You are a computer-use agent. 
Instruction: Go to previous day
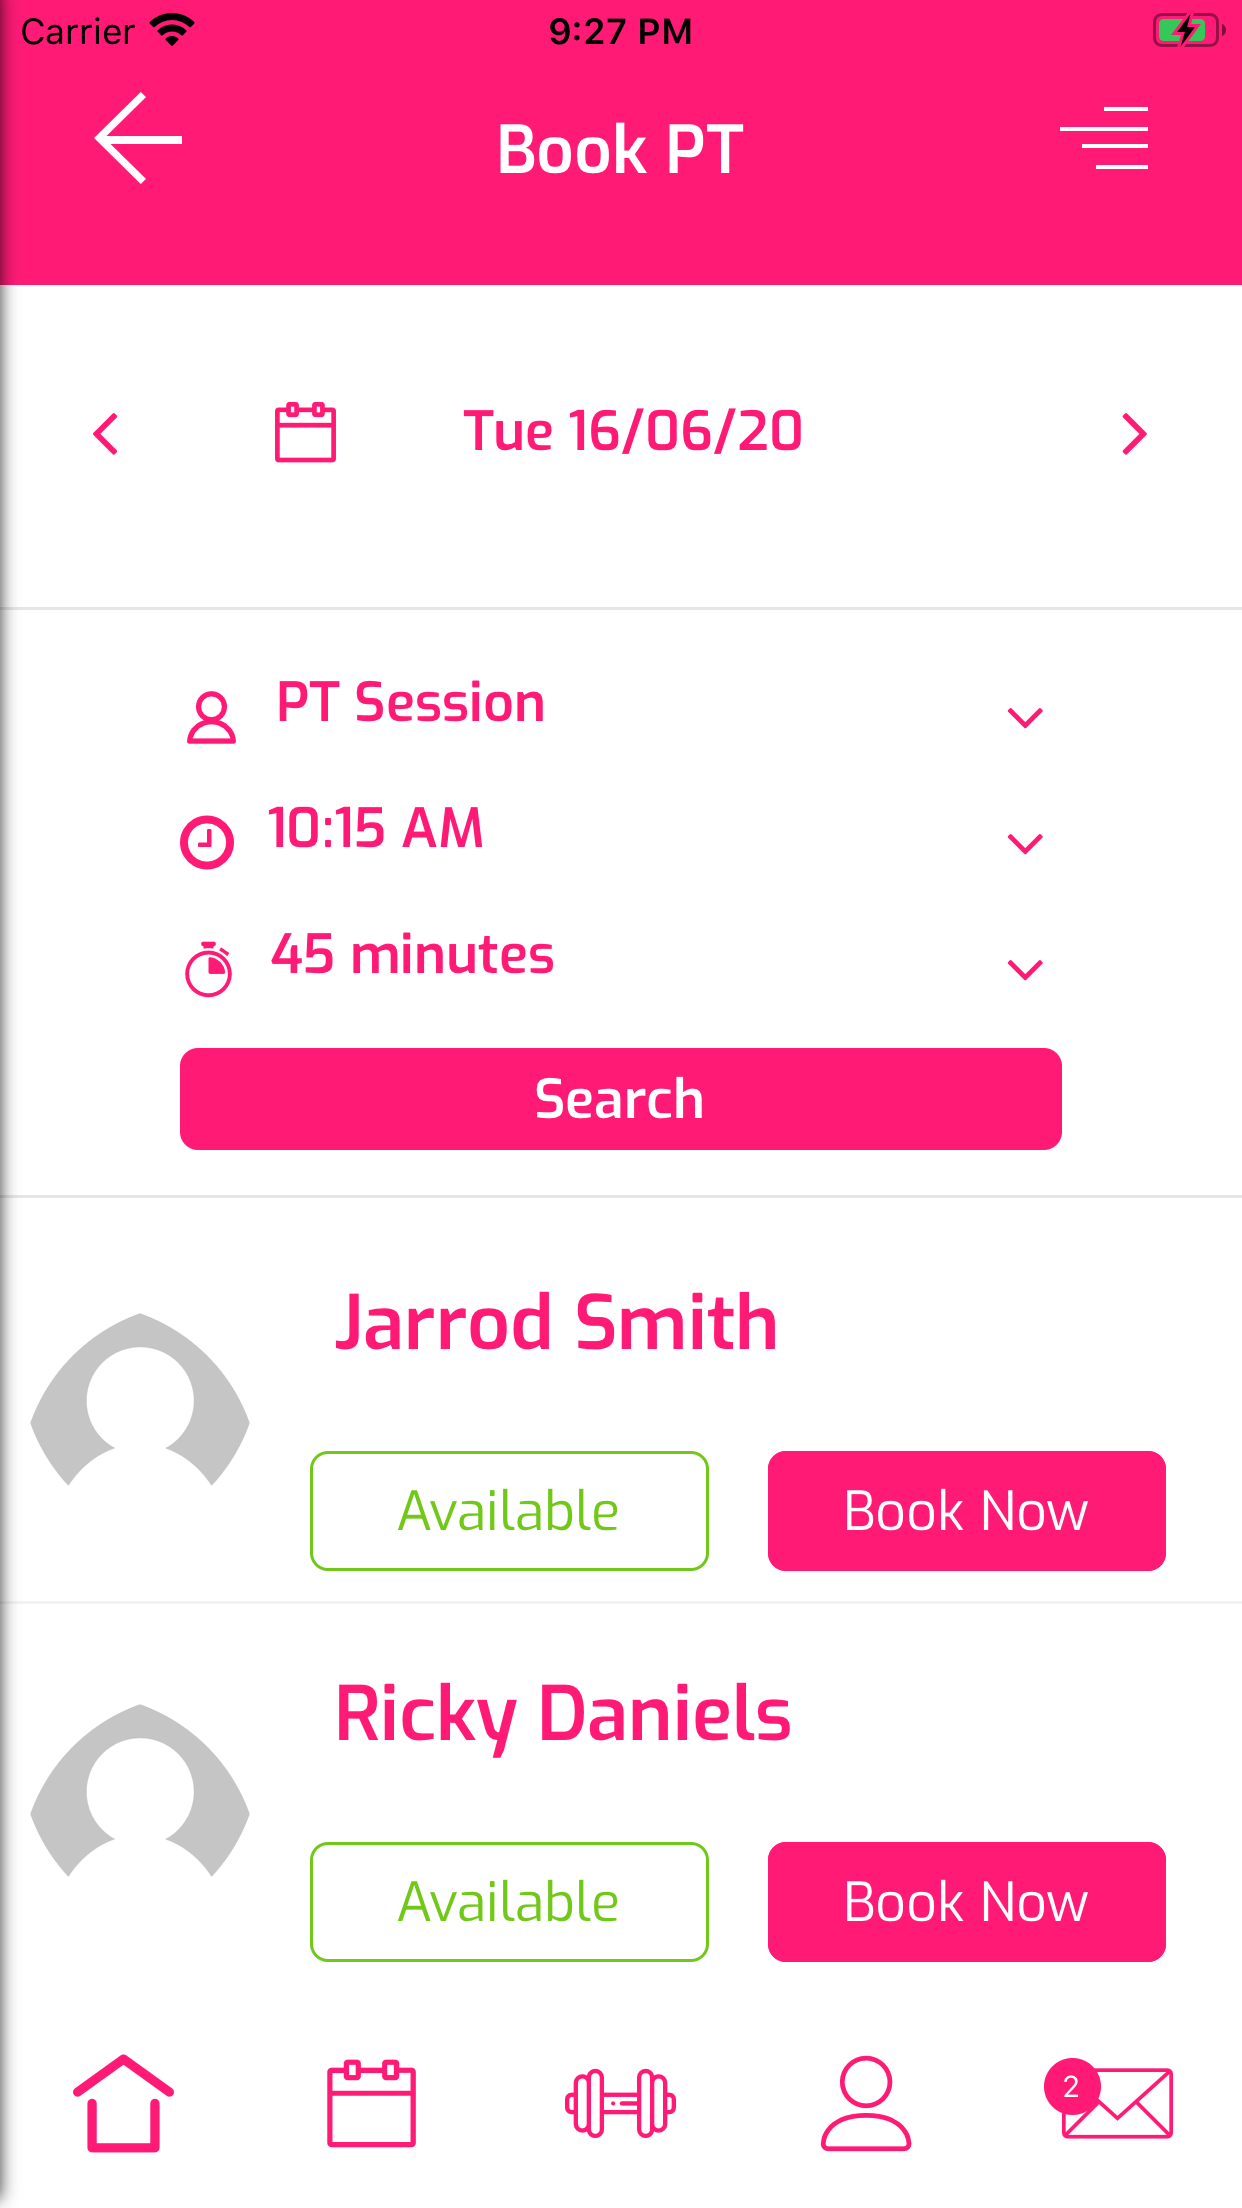click(x=106, y=434)
